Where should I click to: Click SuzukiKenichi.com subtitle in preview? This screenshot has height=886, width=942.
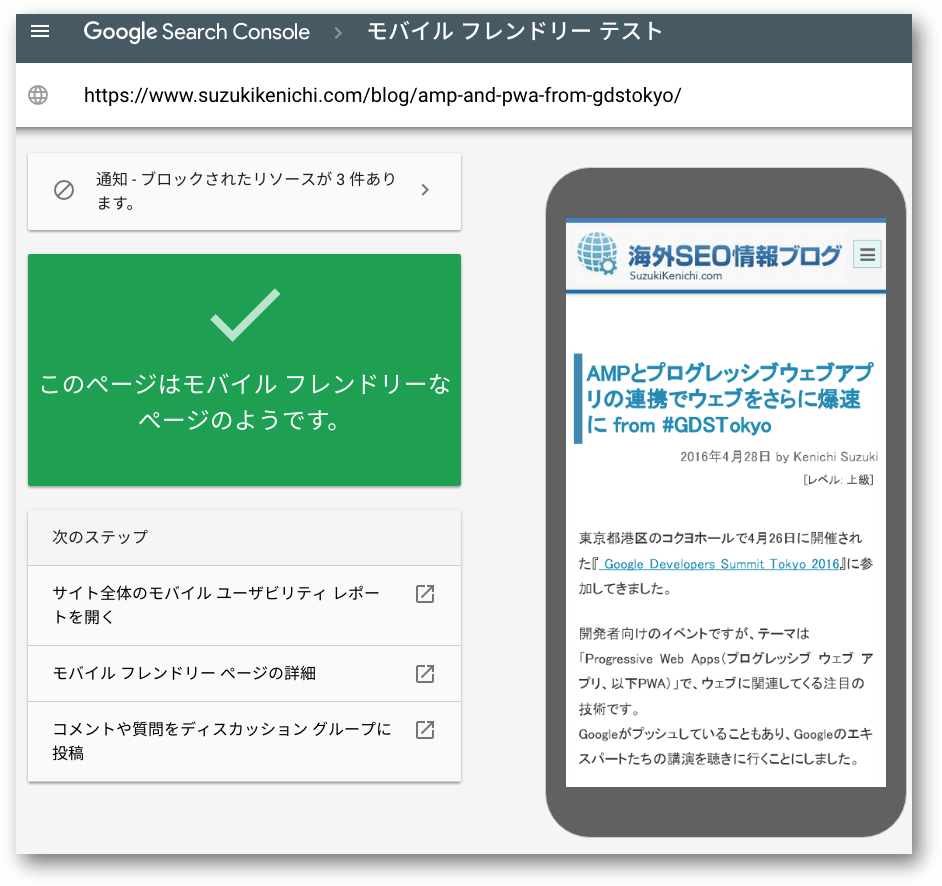coord(675,276)
